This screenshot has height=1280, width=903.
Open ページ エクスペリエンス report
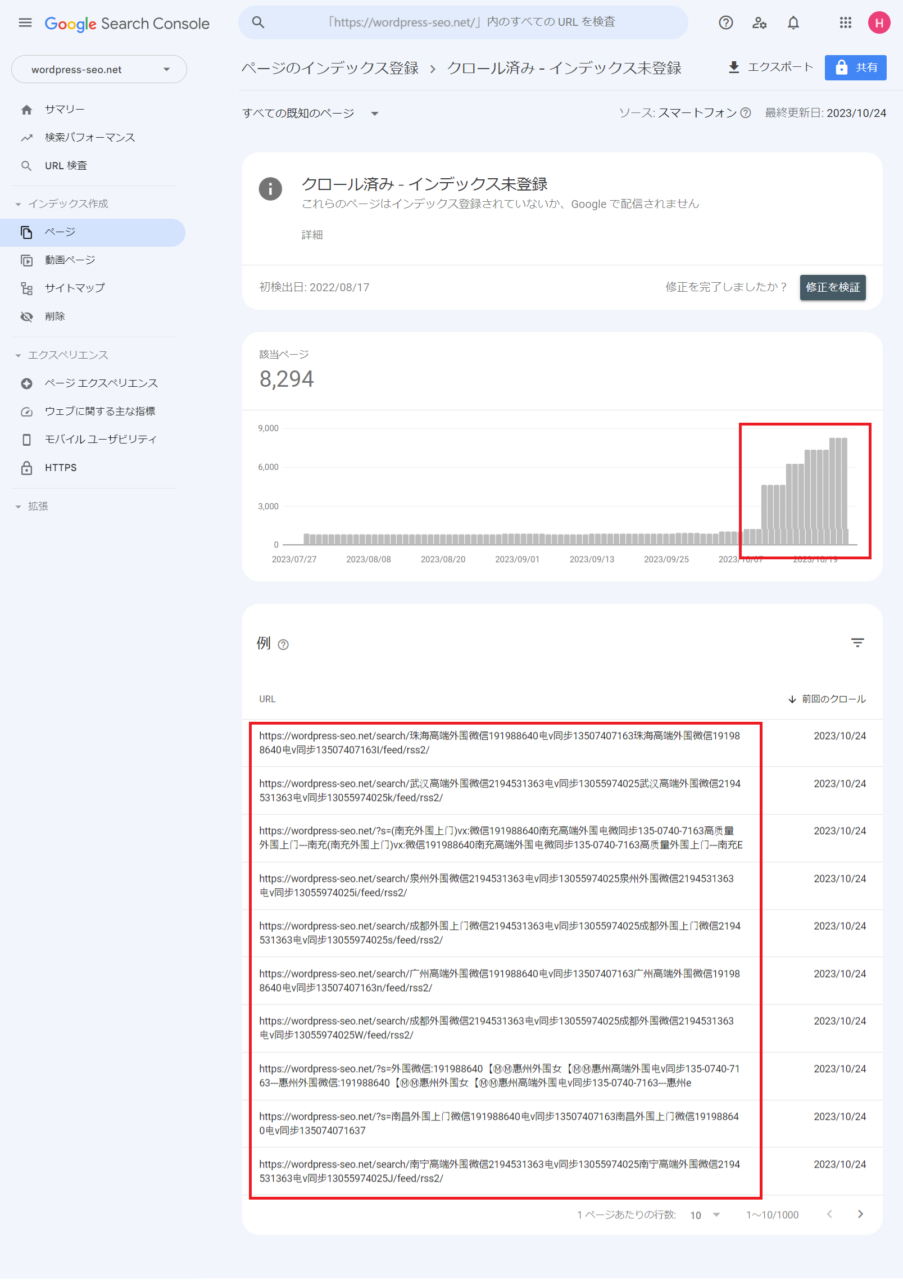point(92,383)
